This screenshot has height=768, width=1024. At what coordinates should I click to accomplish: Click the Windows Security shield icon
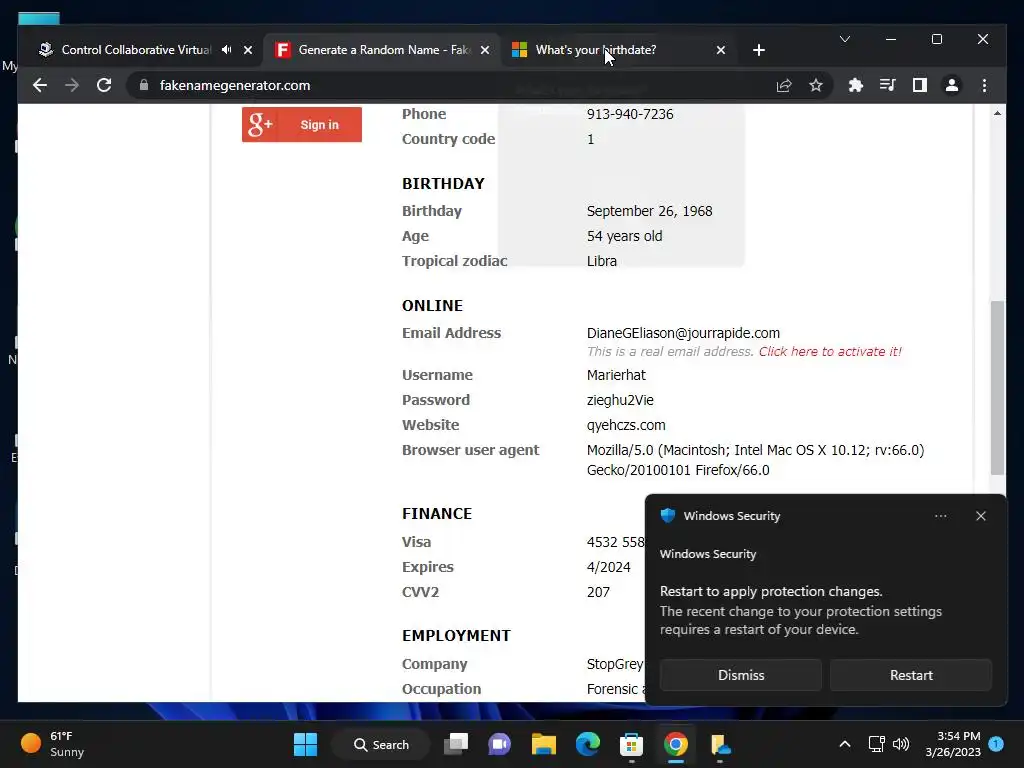pos(667,515)
